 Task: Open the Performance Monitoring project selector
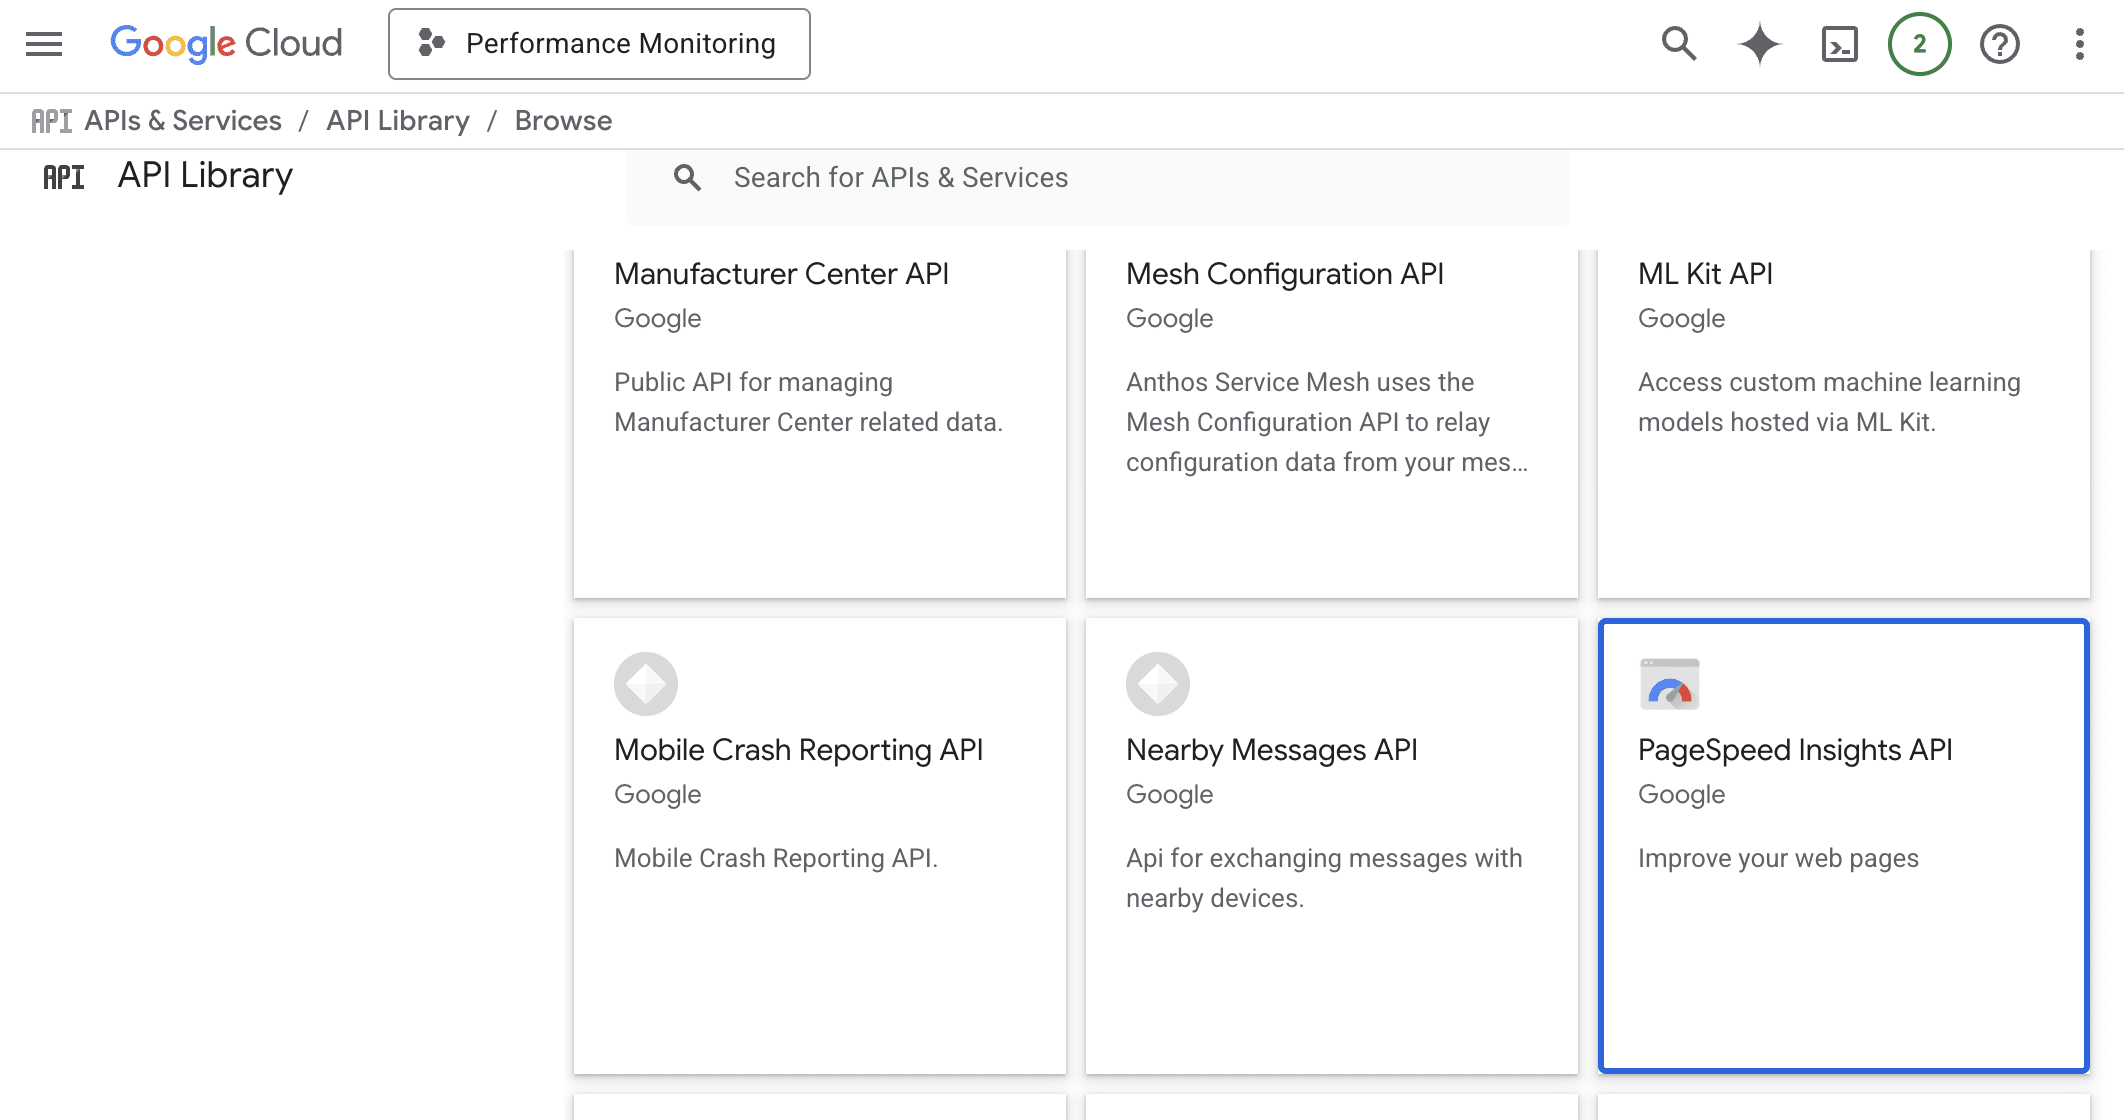click(x=599, y=43)
